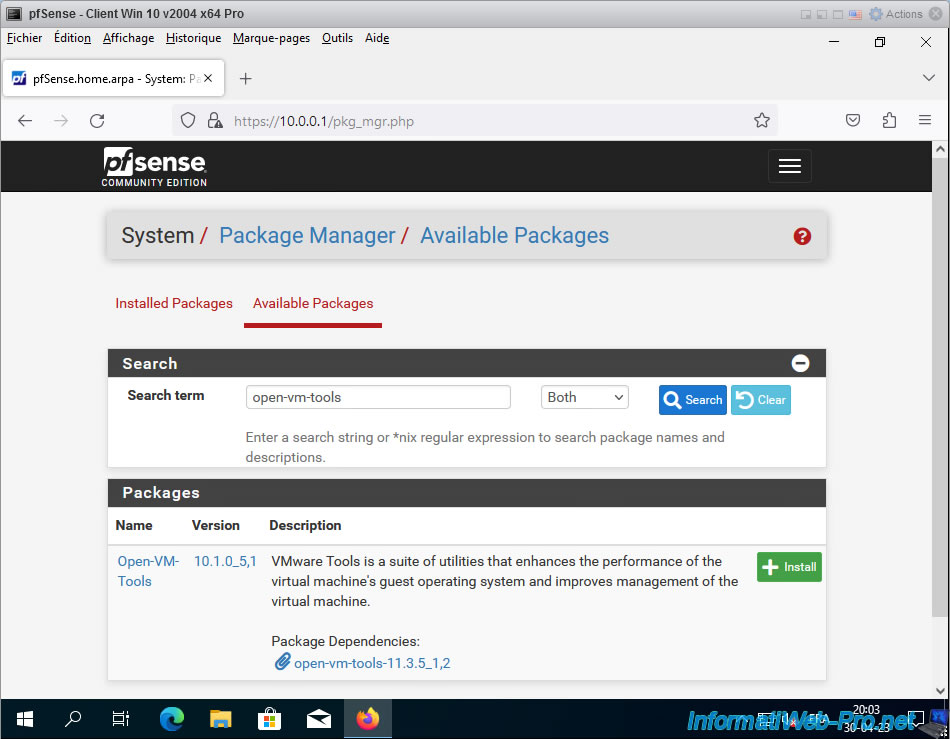Open Windows taskbar search
This screenshot has width=950, height=739.
(73, 719)
